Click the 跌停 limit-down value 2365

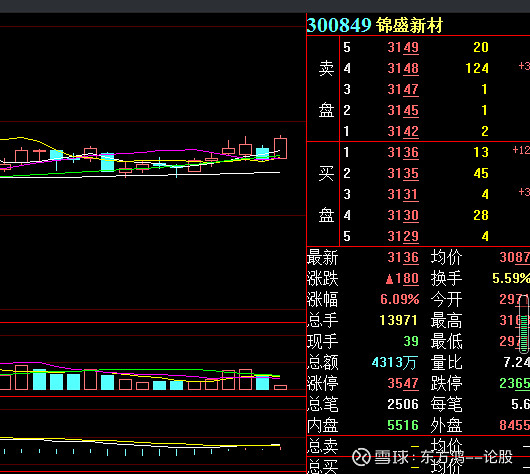[x=514, y=383]
